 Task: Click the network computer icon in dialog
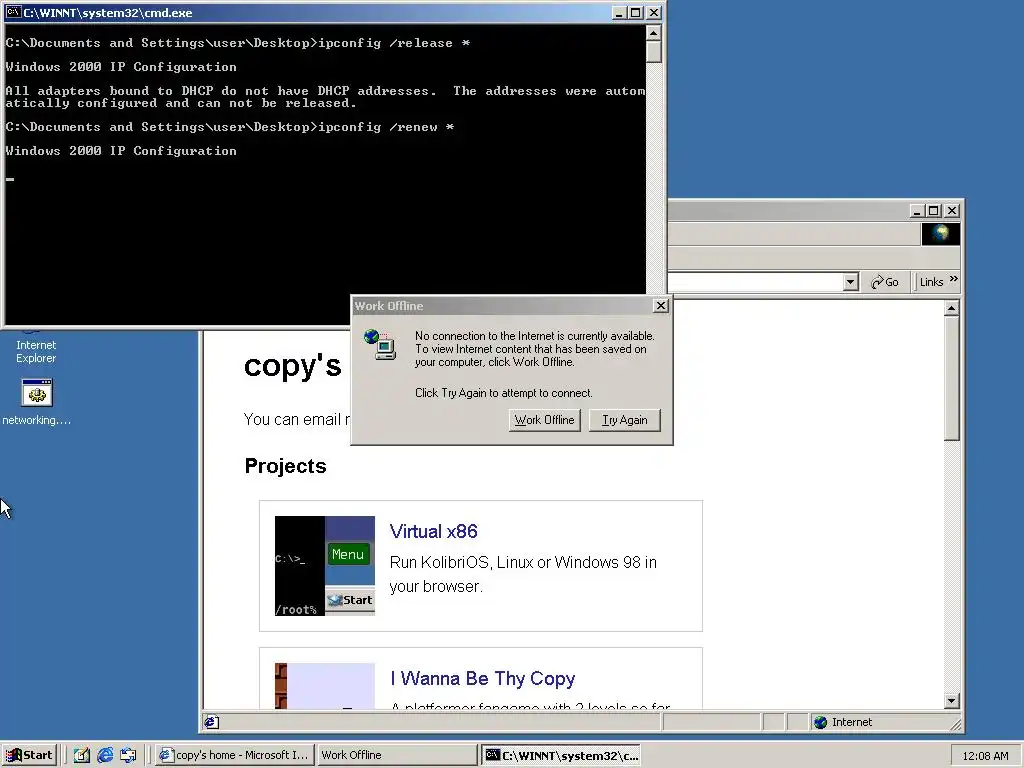click(x=380, y=345)
